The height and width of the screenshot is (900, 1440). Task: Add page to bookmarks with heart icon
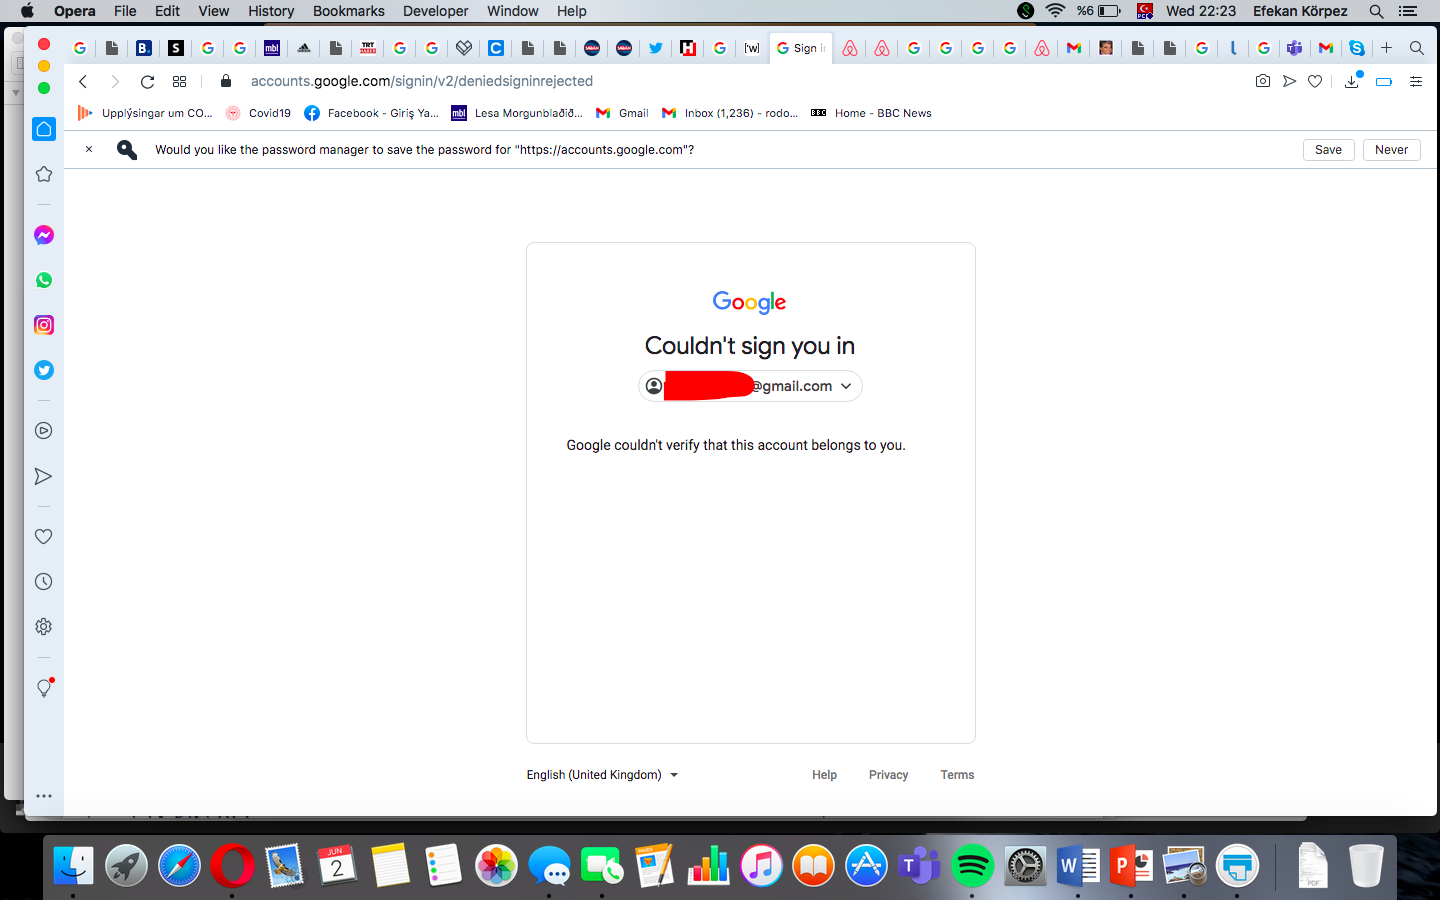pos(1316,81)
